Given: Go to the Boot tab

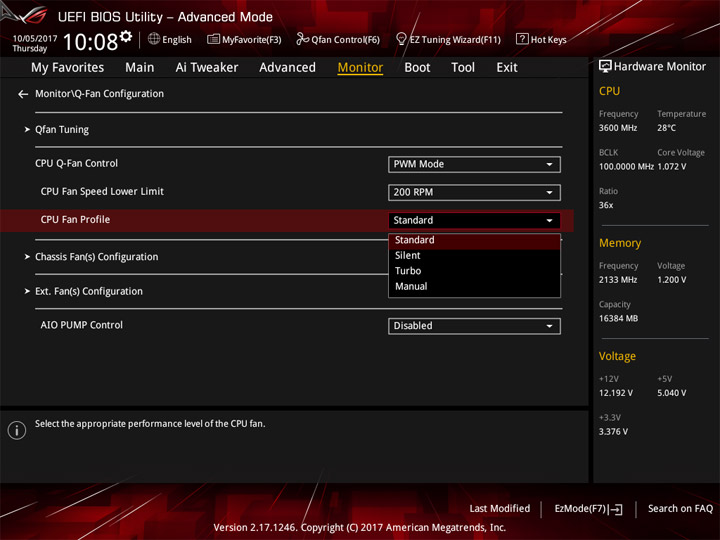Looking at the screenshot, I should [x=417, y=68].
